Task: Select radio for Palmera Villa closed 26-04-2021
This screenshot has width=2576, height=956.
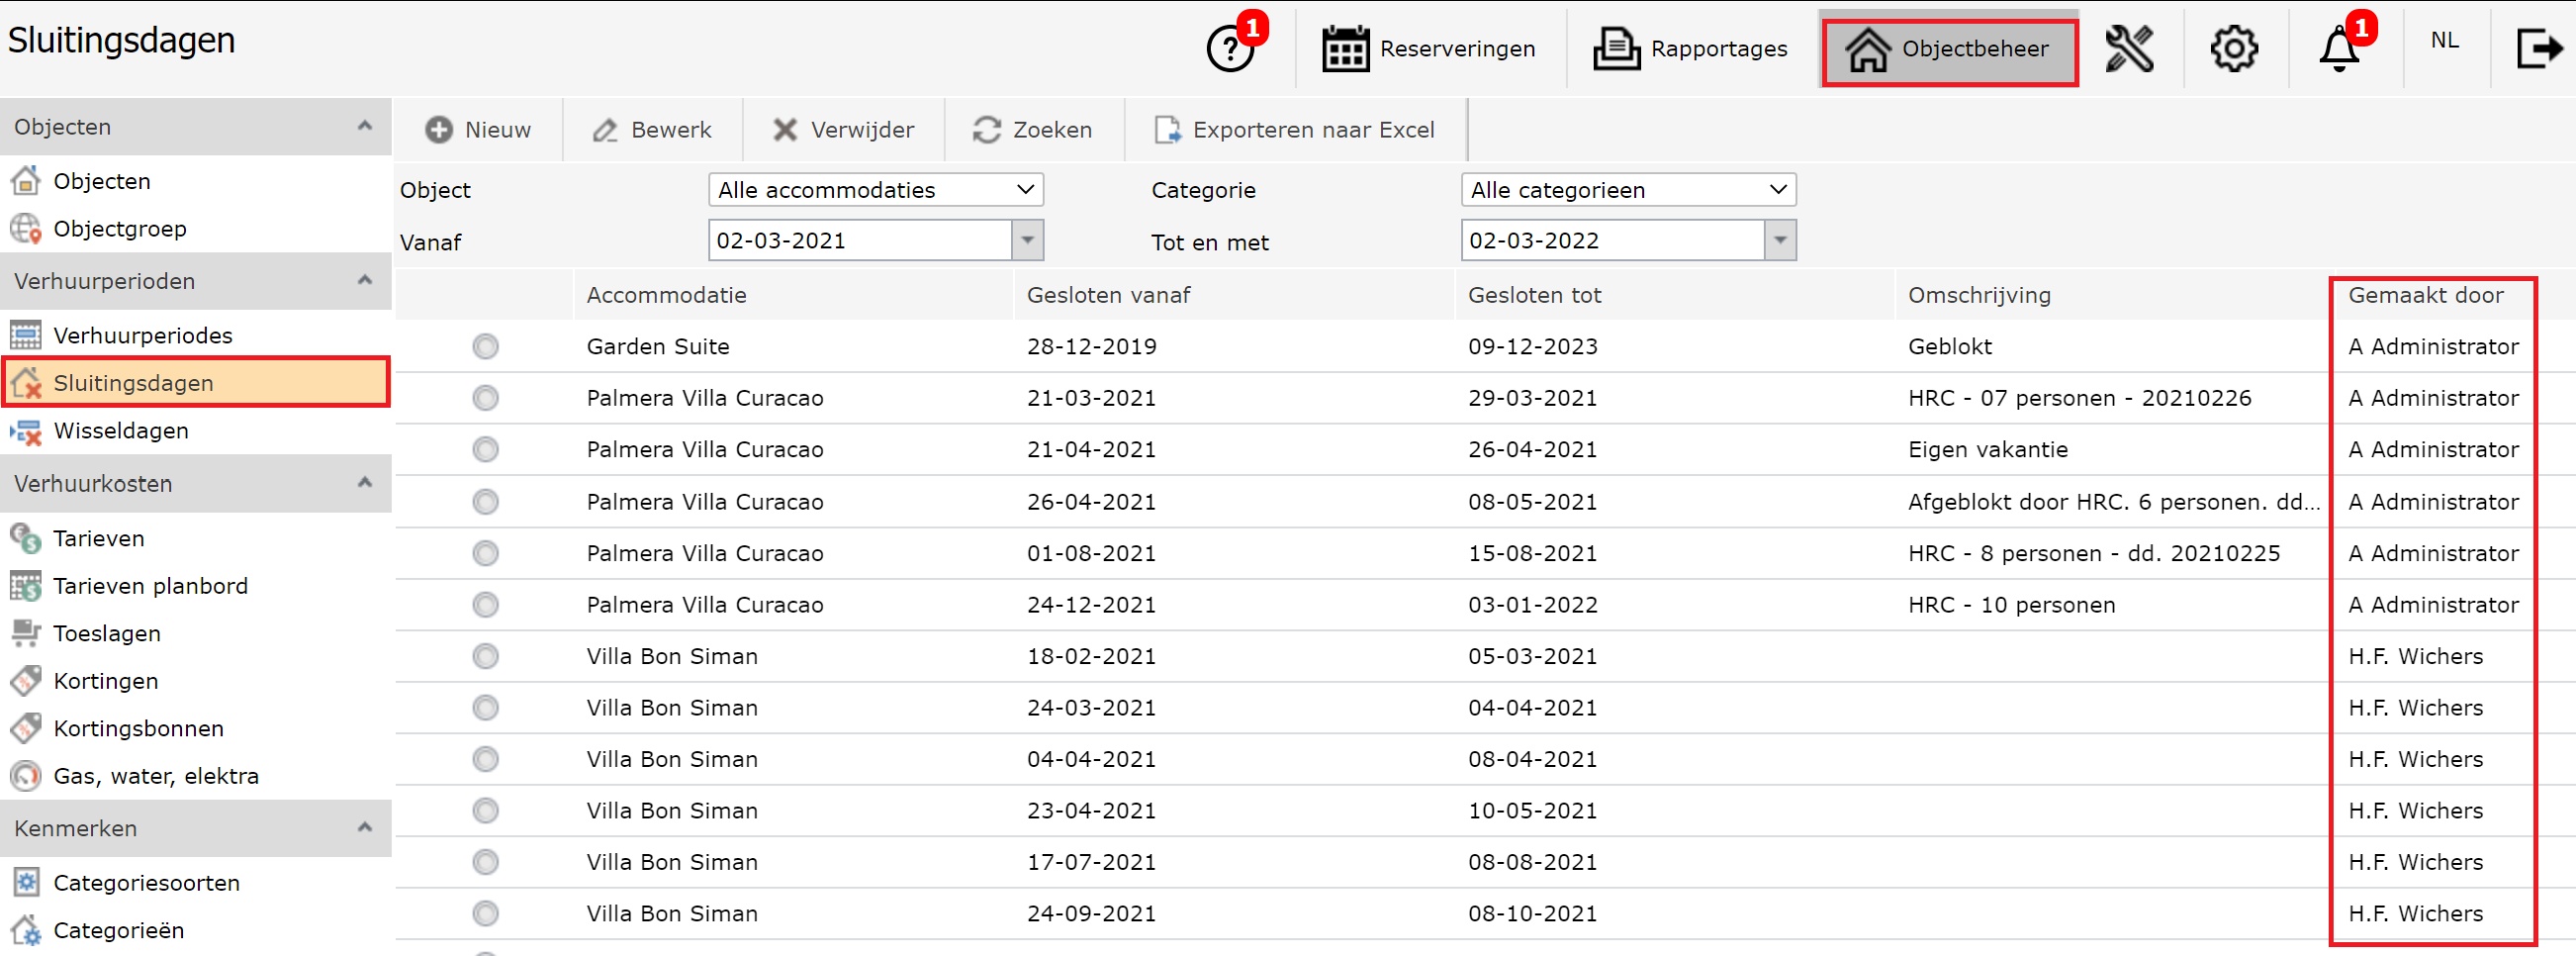Action: coord(486,502)
